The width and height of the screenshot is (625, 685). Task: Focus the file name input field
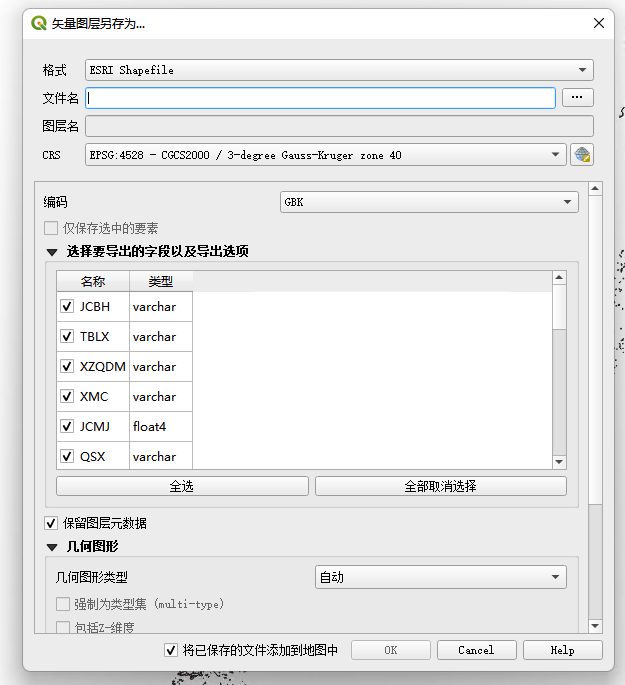[320, 98]
